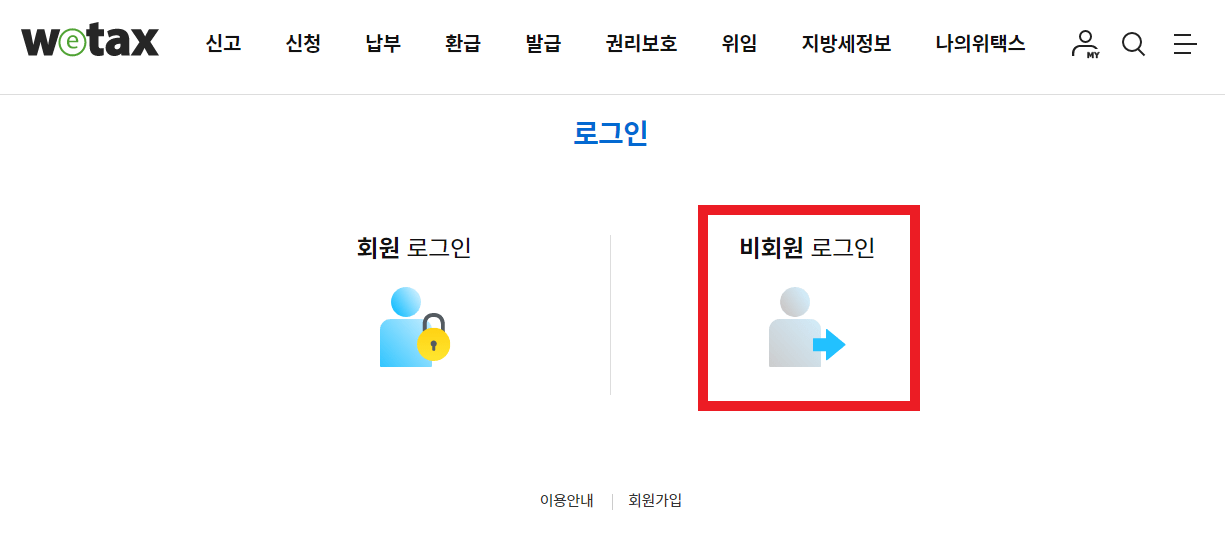This screenshot has height=543, width=1225.
Task: Open the MY user profile icon
Action: [1084, 44]
